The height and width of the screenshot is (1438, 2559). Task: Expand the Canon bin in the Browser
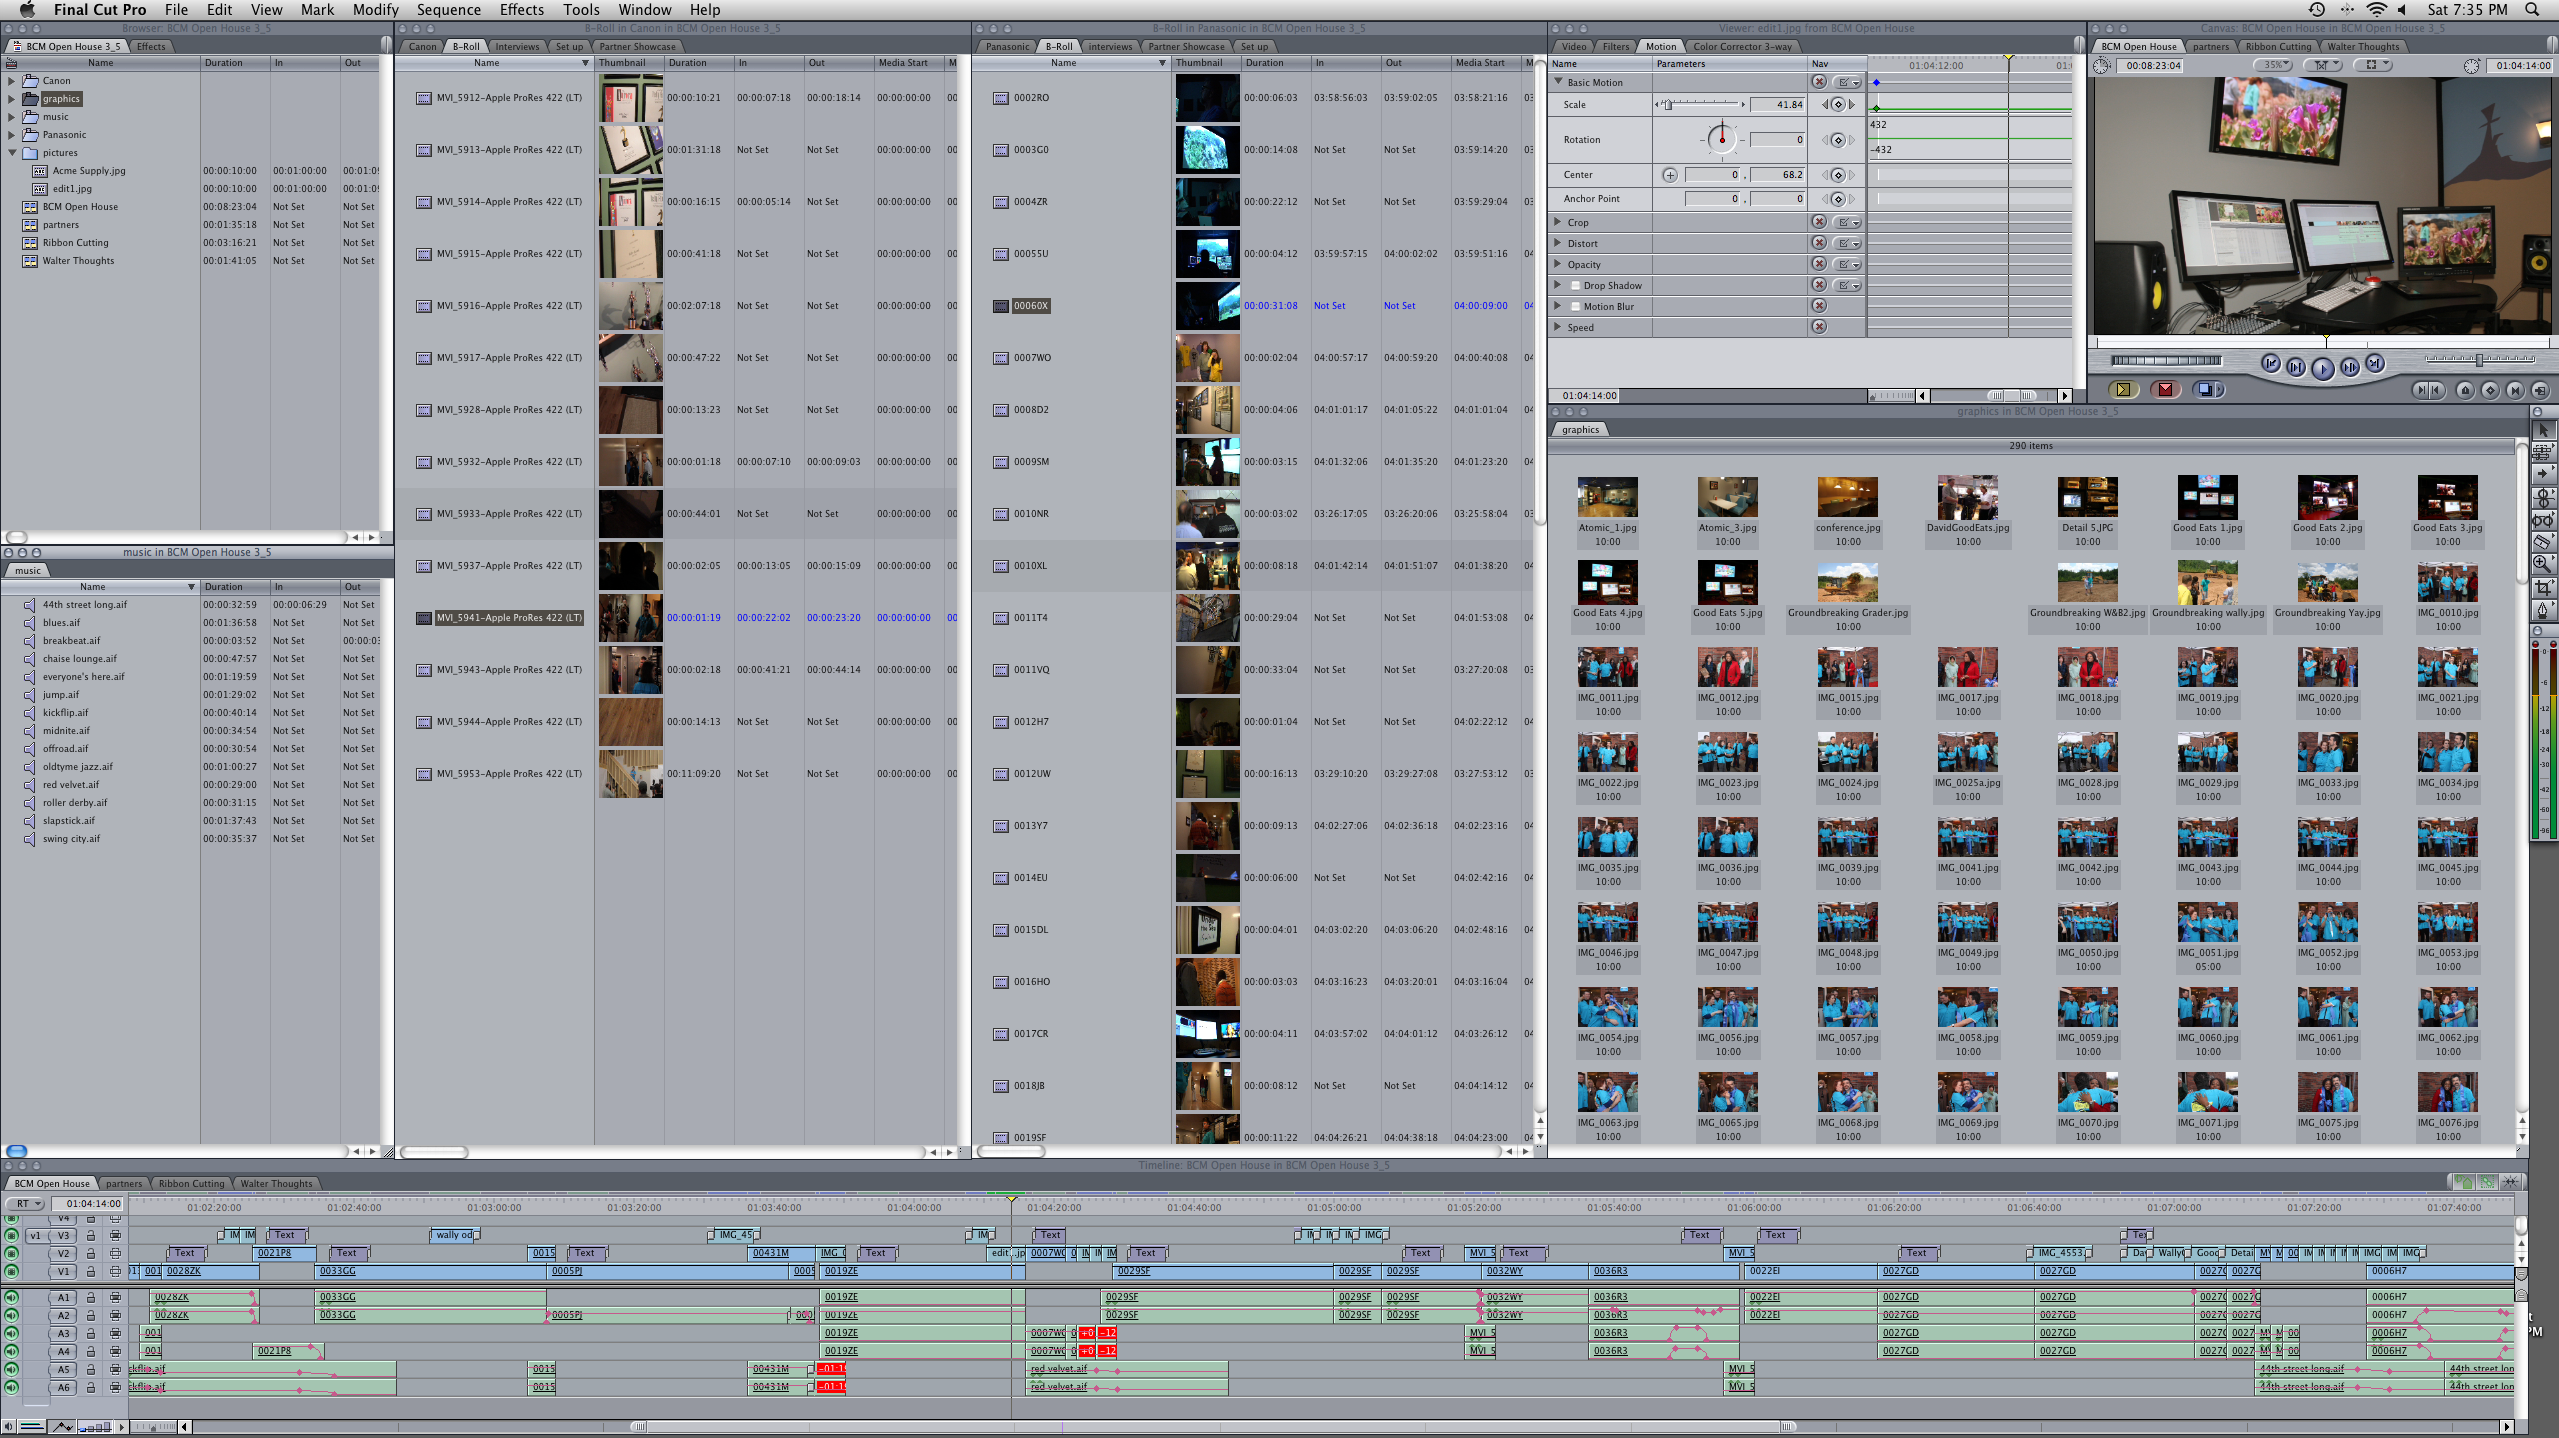coord(11,81)
